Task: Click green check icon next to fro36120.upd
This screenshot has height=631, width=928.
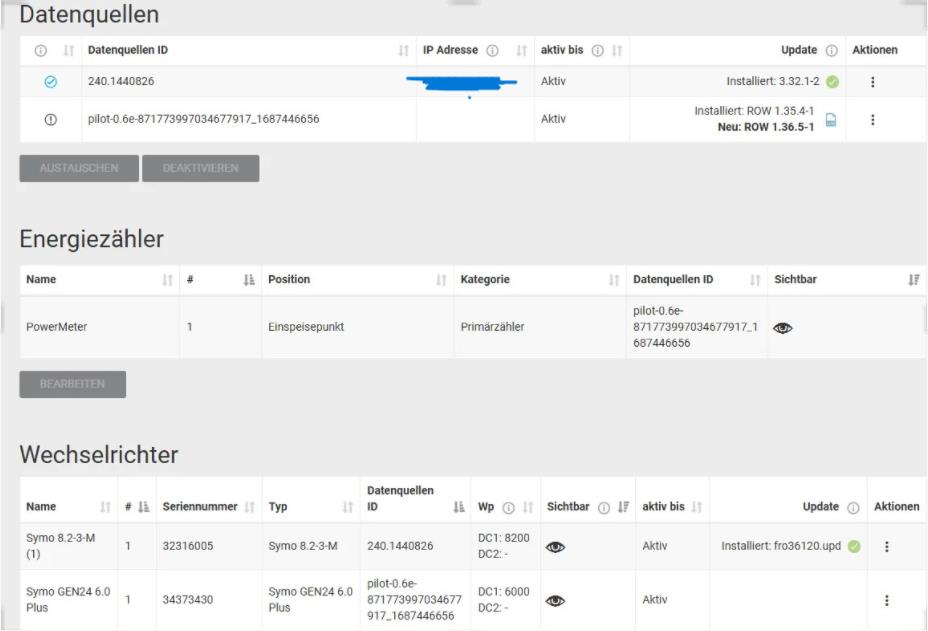Action: [854, 547]
